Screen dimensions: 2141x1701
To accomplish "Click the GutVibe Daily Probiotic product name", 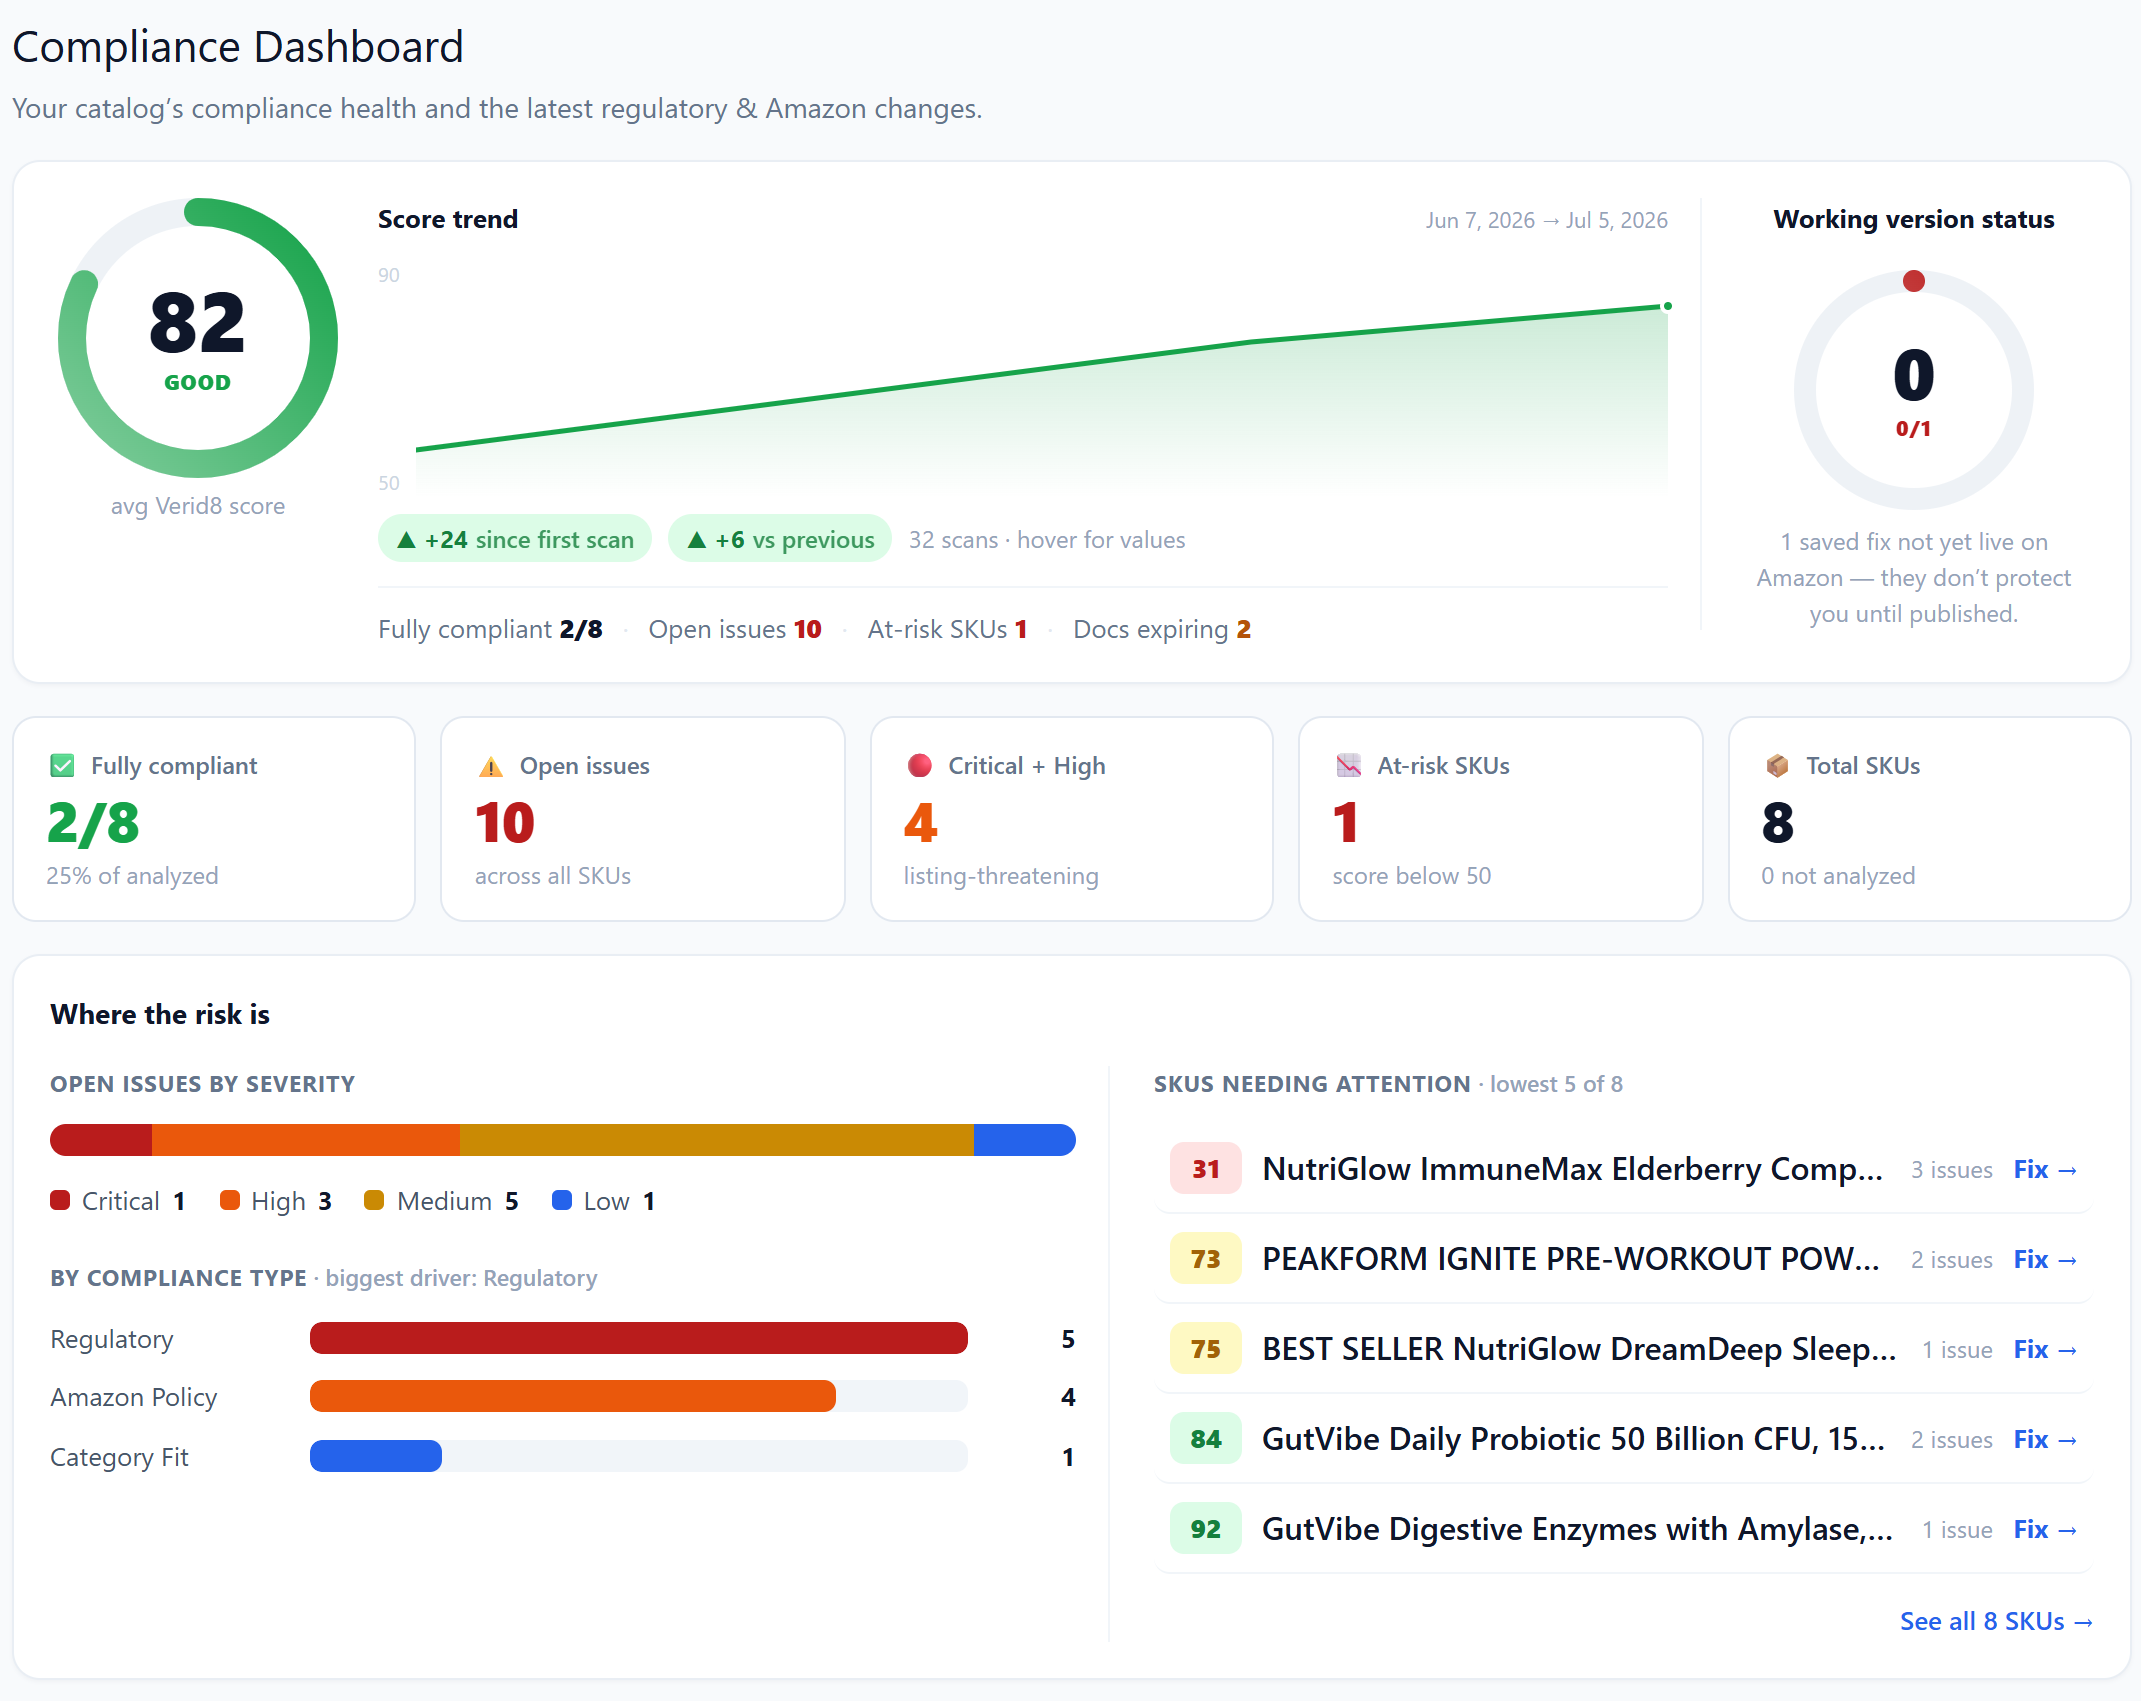I will 1574,1439.
